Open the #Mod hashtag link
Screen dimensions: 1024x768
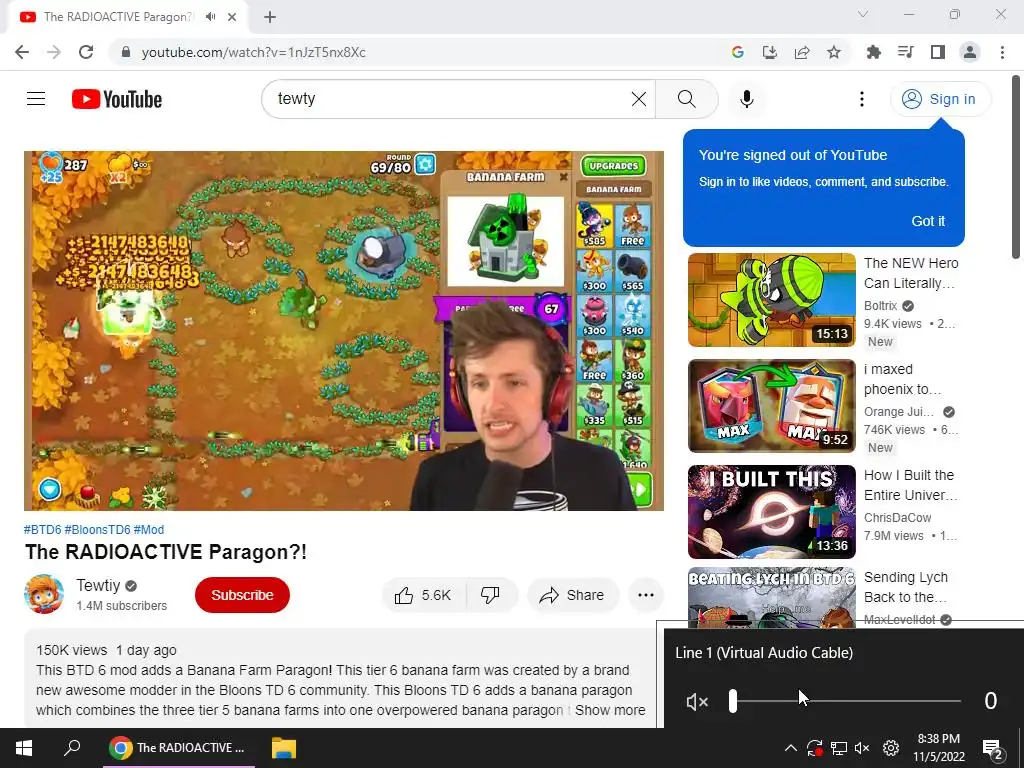point(149,530)
